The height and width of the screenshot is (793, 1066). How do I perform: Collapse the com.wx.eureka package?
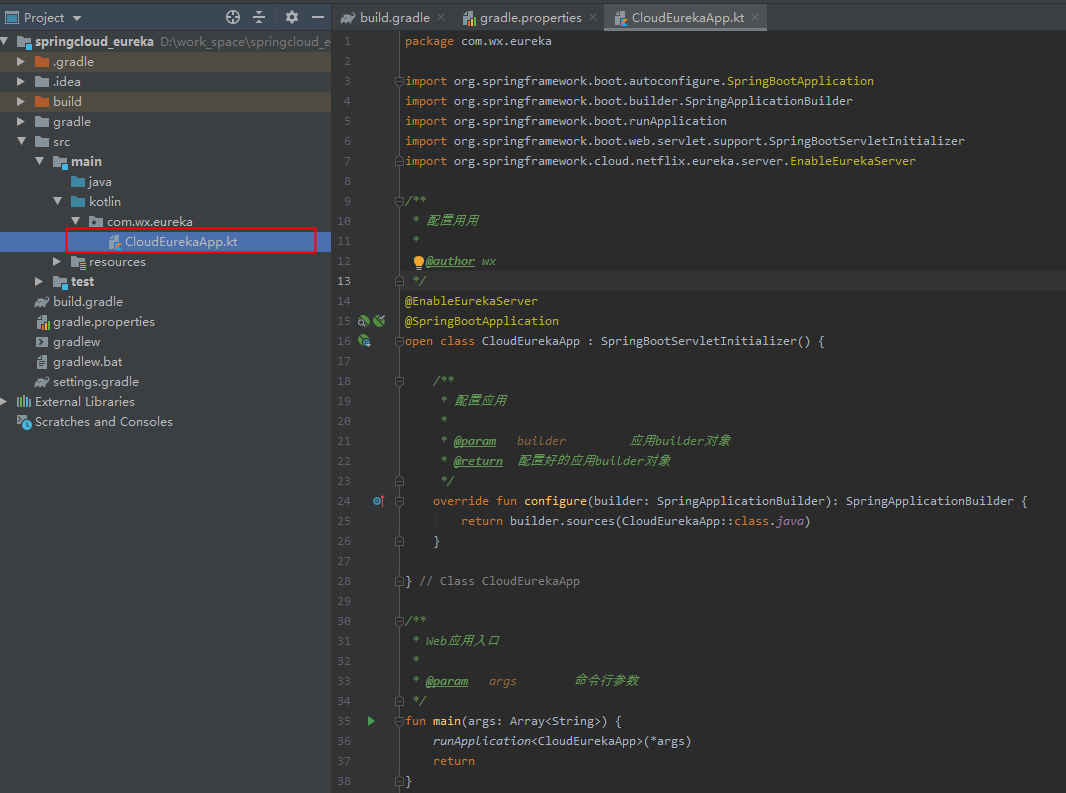point(75,222)
